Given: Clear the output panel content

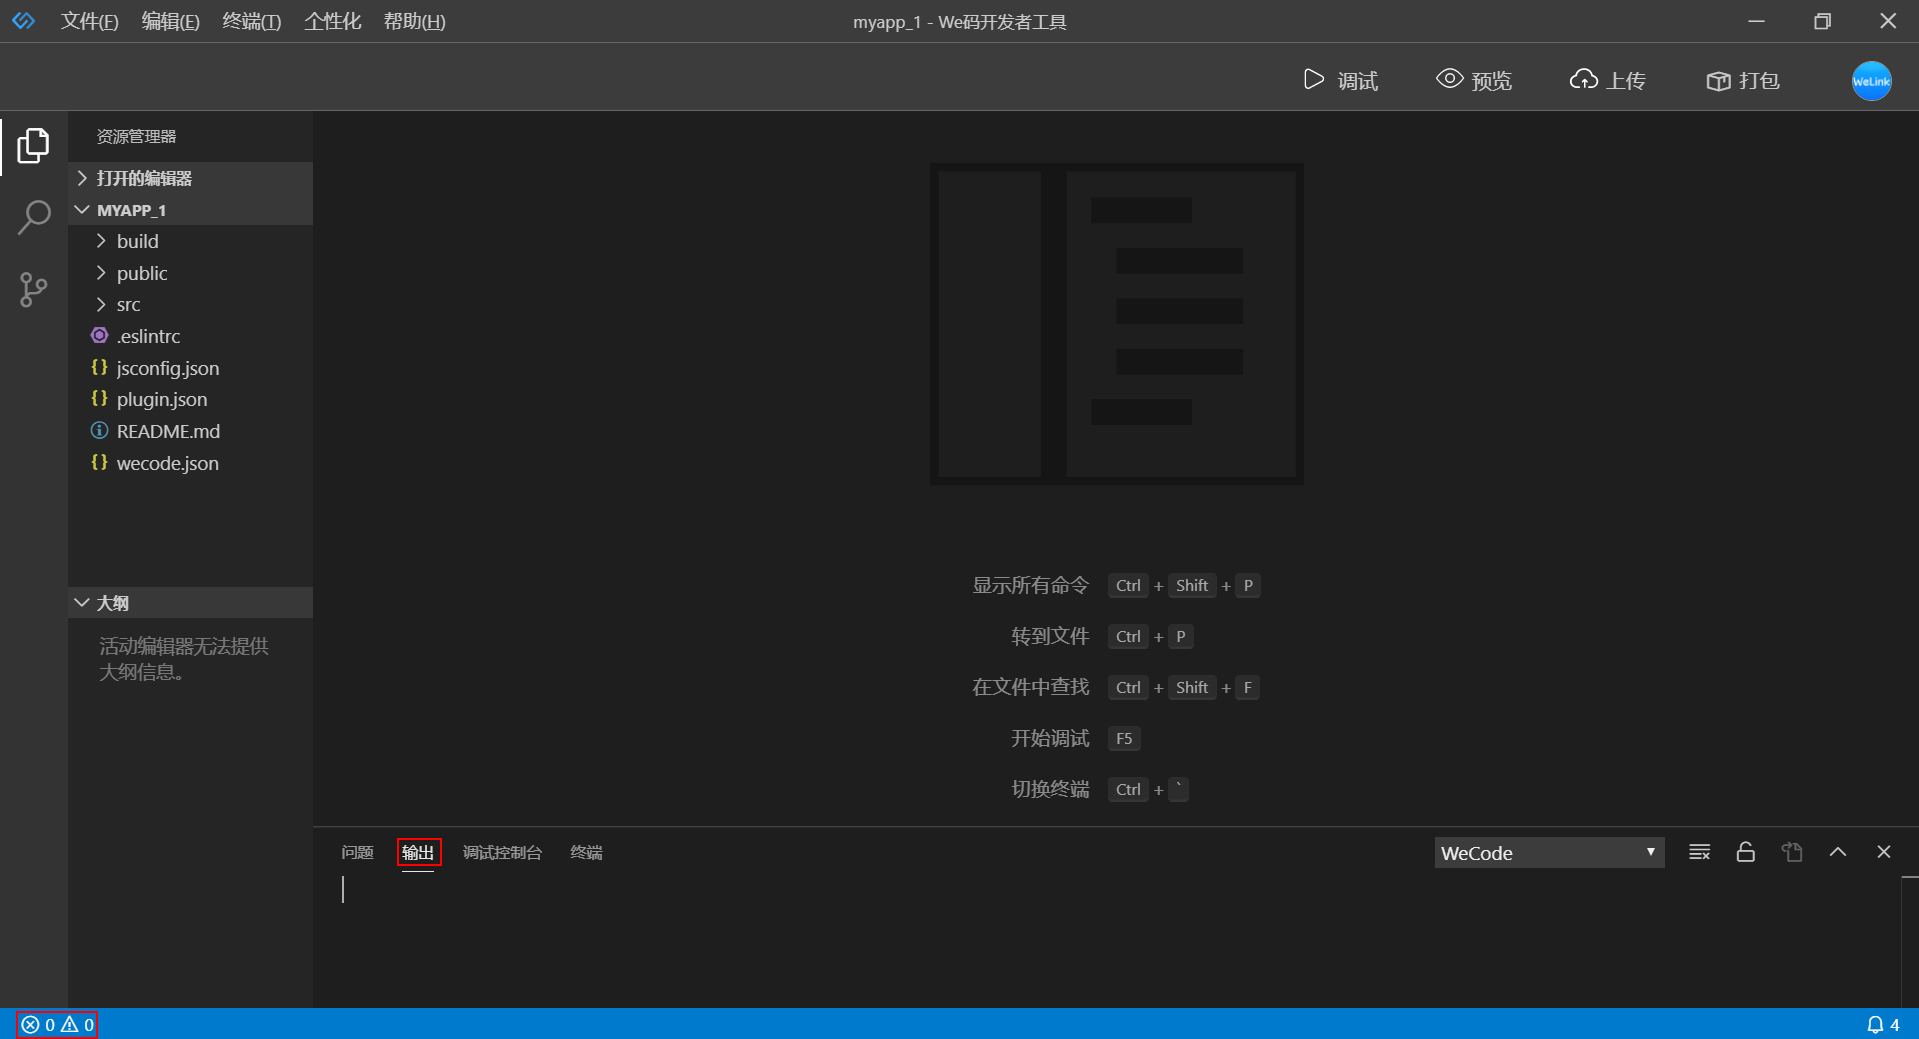Looking at the screenshot, I should [x=1698, y=852].
